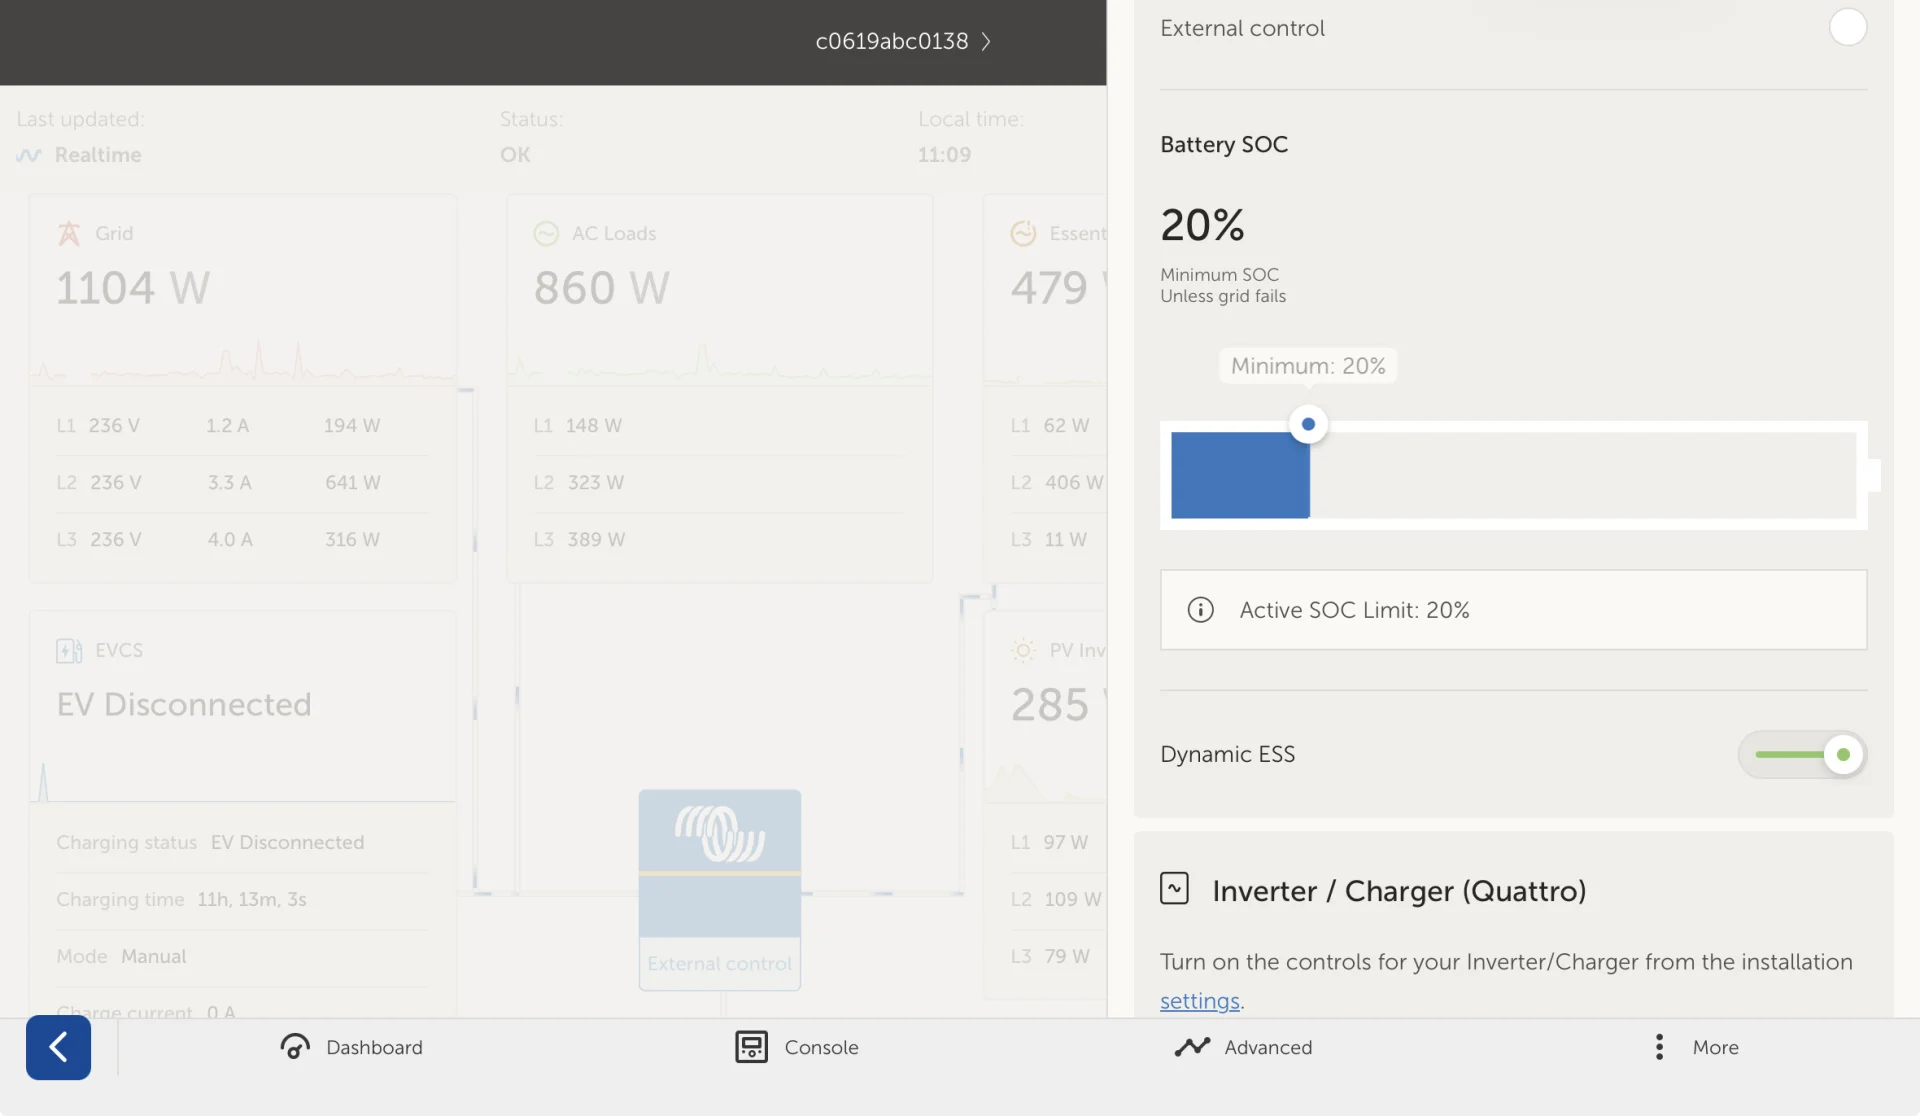The height and width of the screenshot is (1116, 1920).
Task: Click the Realtime waveform icon
Action: click(x=29, y=155)
